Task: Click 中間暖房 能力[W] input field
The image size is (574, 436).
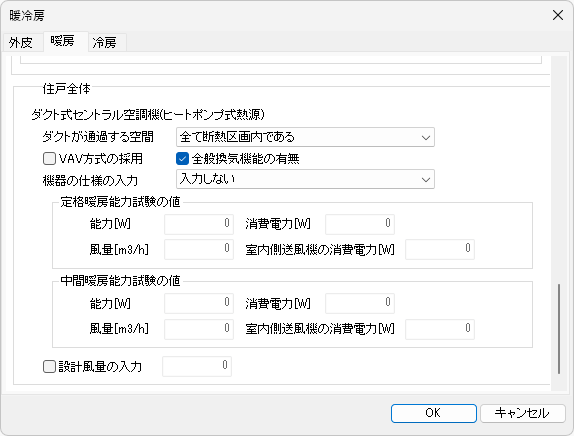Action: [x=199, y=303]
